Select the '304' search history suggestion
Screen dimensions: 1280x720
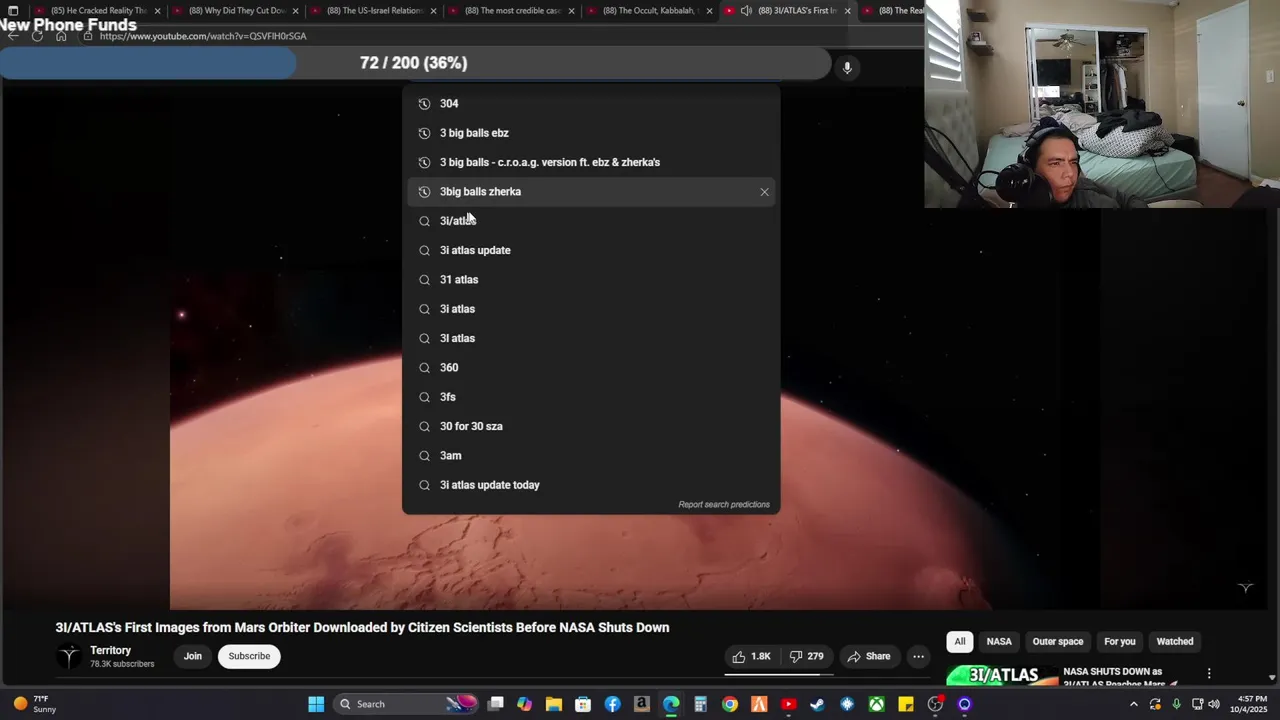click(591, 104)
